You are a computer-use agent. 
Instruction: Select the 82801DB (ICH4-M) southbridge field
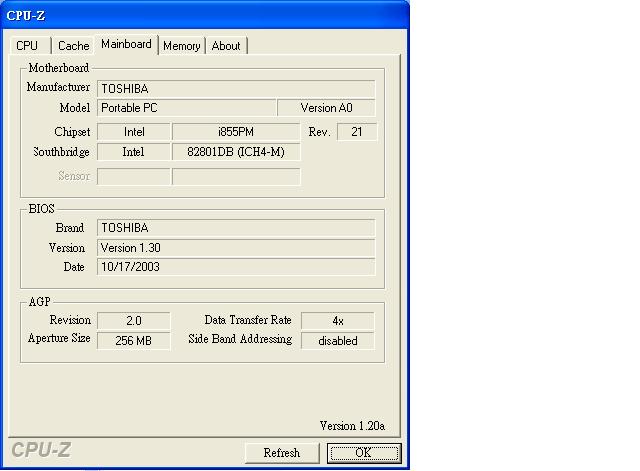click(236, 152)
